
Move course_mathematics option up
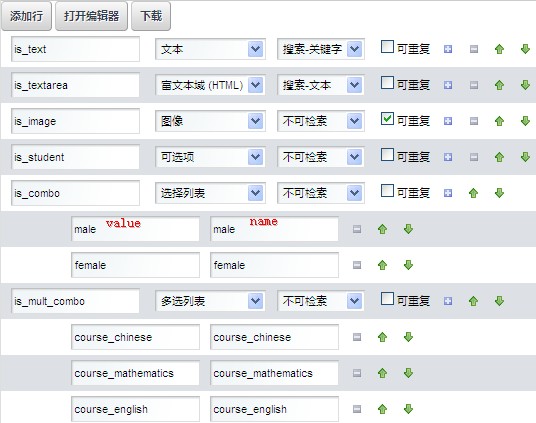pos(383,373)
